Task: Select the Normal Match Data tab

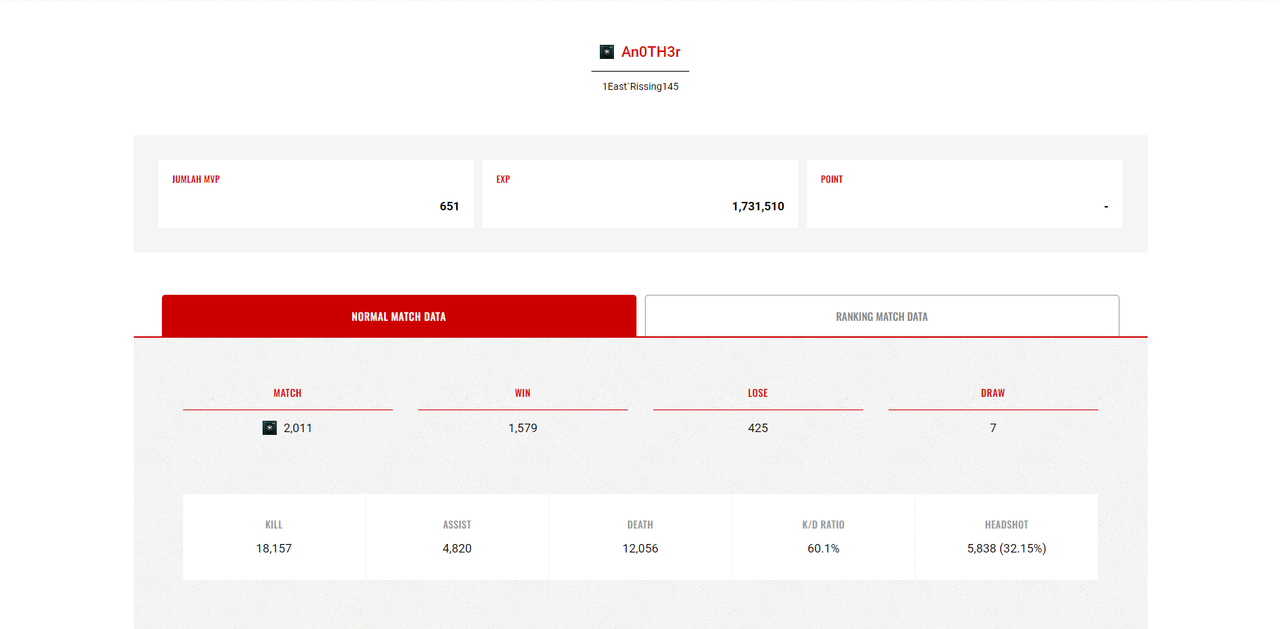Action: (399, 316)
